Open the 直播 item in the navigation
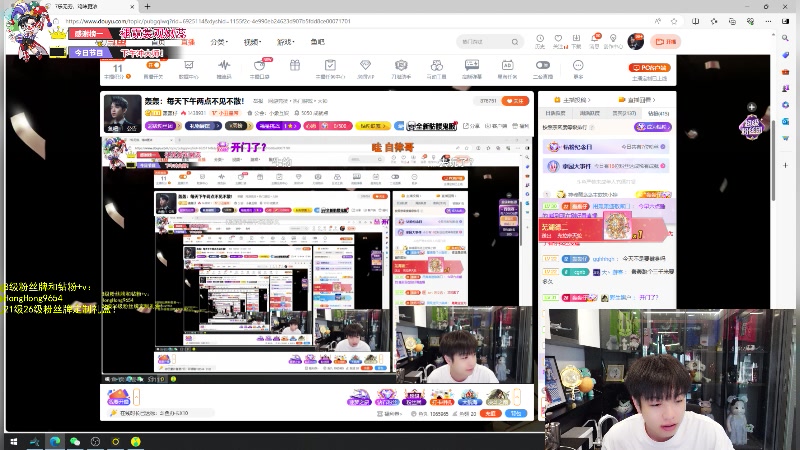The width and height of the screenshot is (800, 450). click(x=188, y=42)
